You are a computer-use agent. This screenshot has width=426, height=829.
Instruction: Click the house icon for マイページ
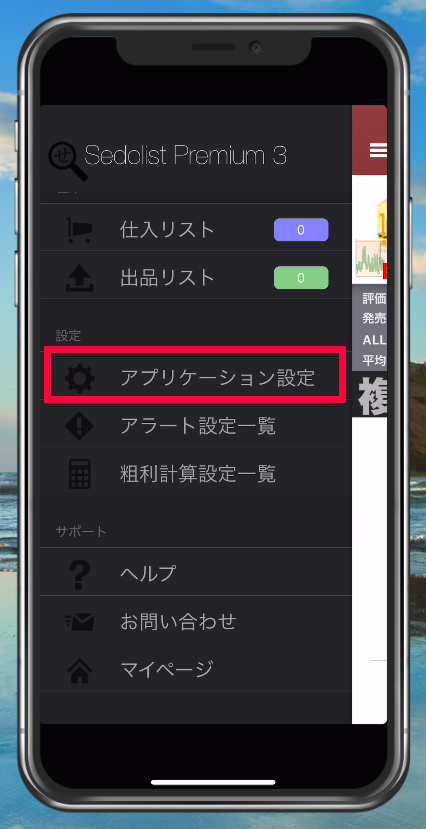click(x=79, y=670)
